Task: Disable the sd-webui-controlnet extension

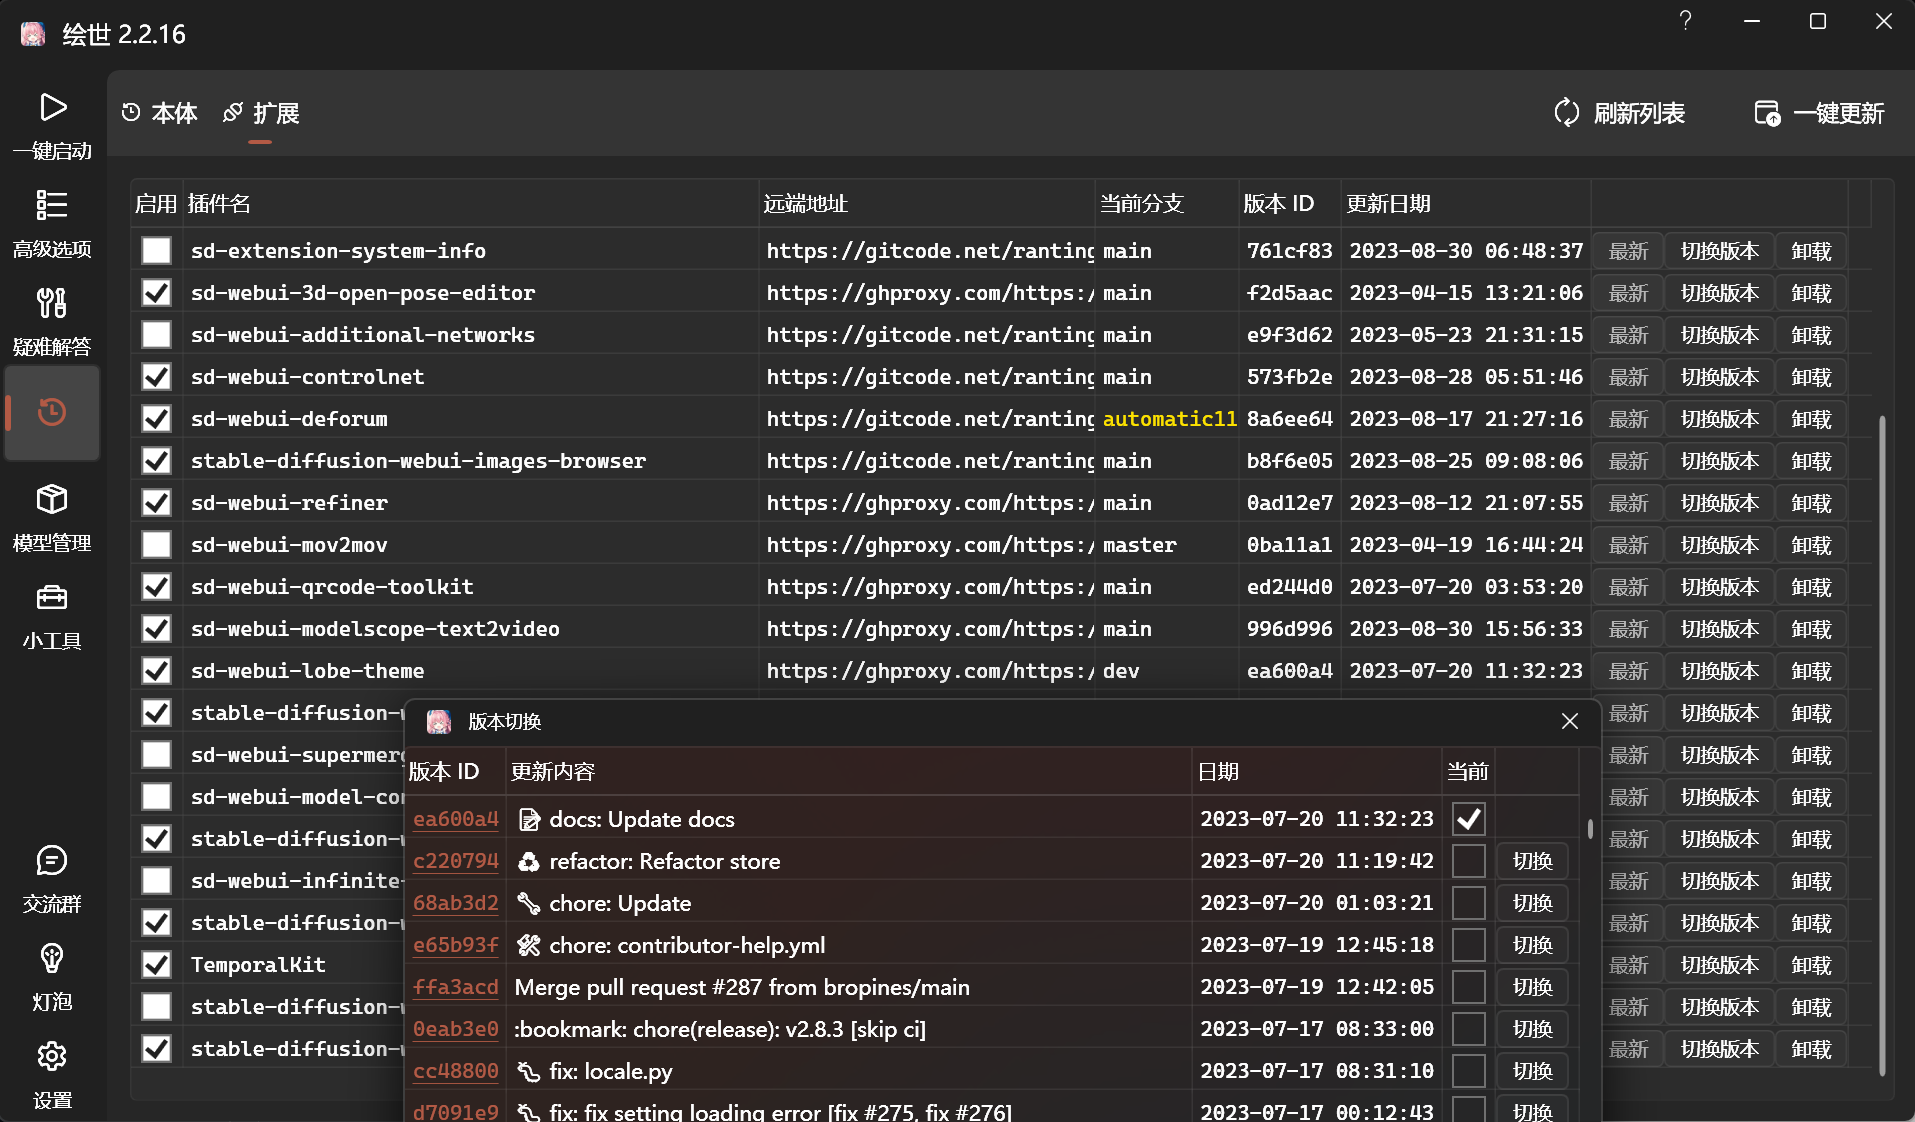Action: tap(156, 376)
